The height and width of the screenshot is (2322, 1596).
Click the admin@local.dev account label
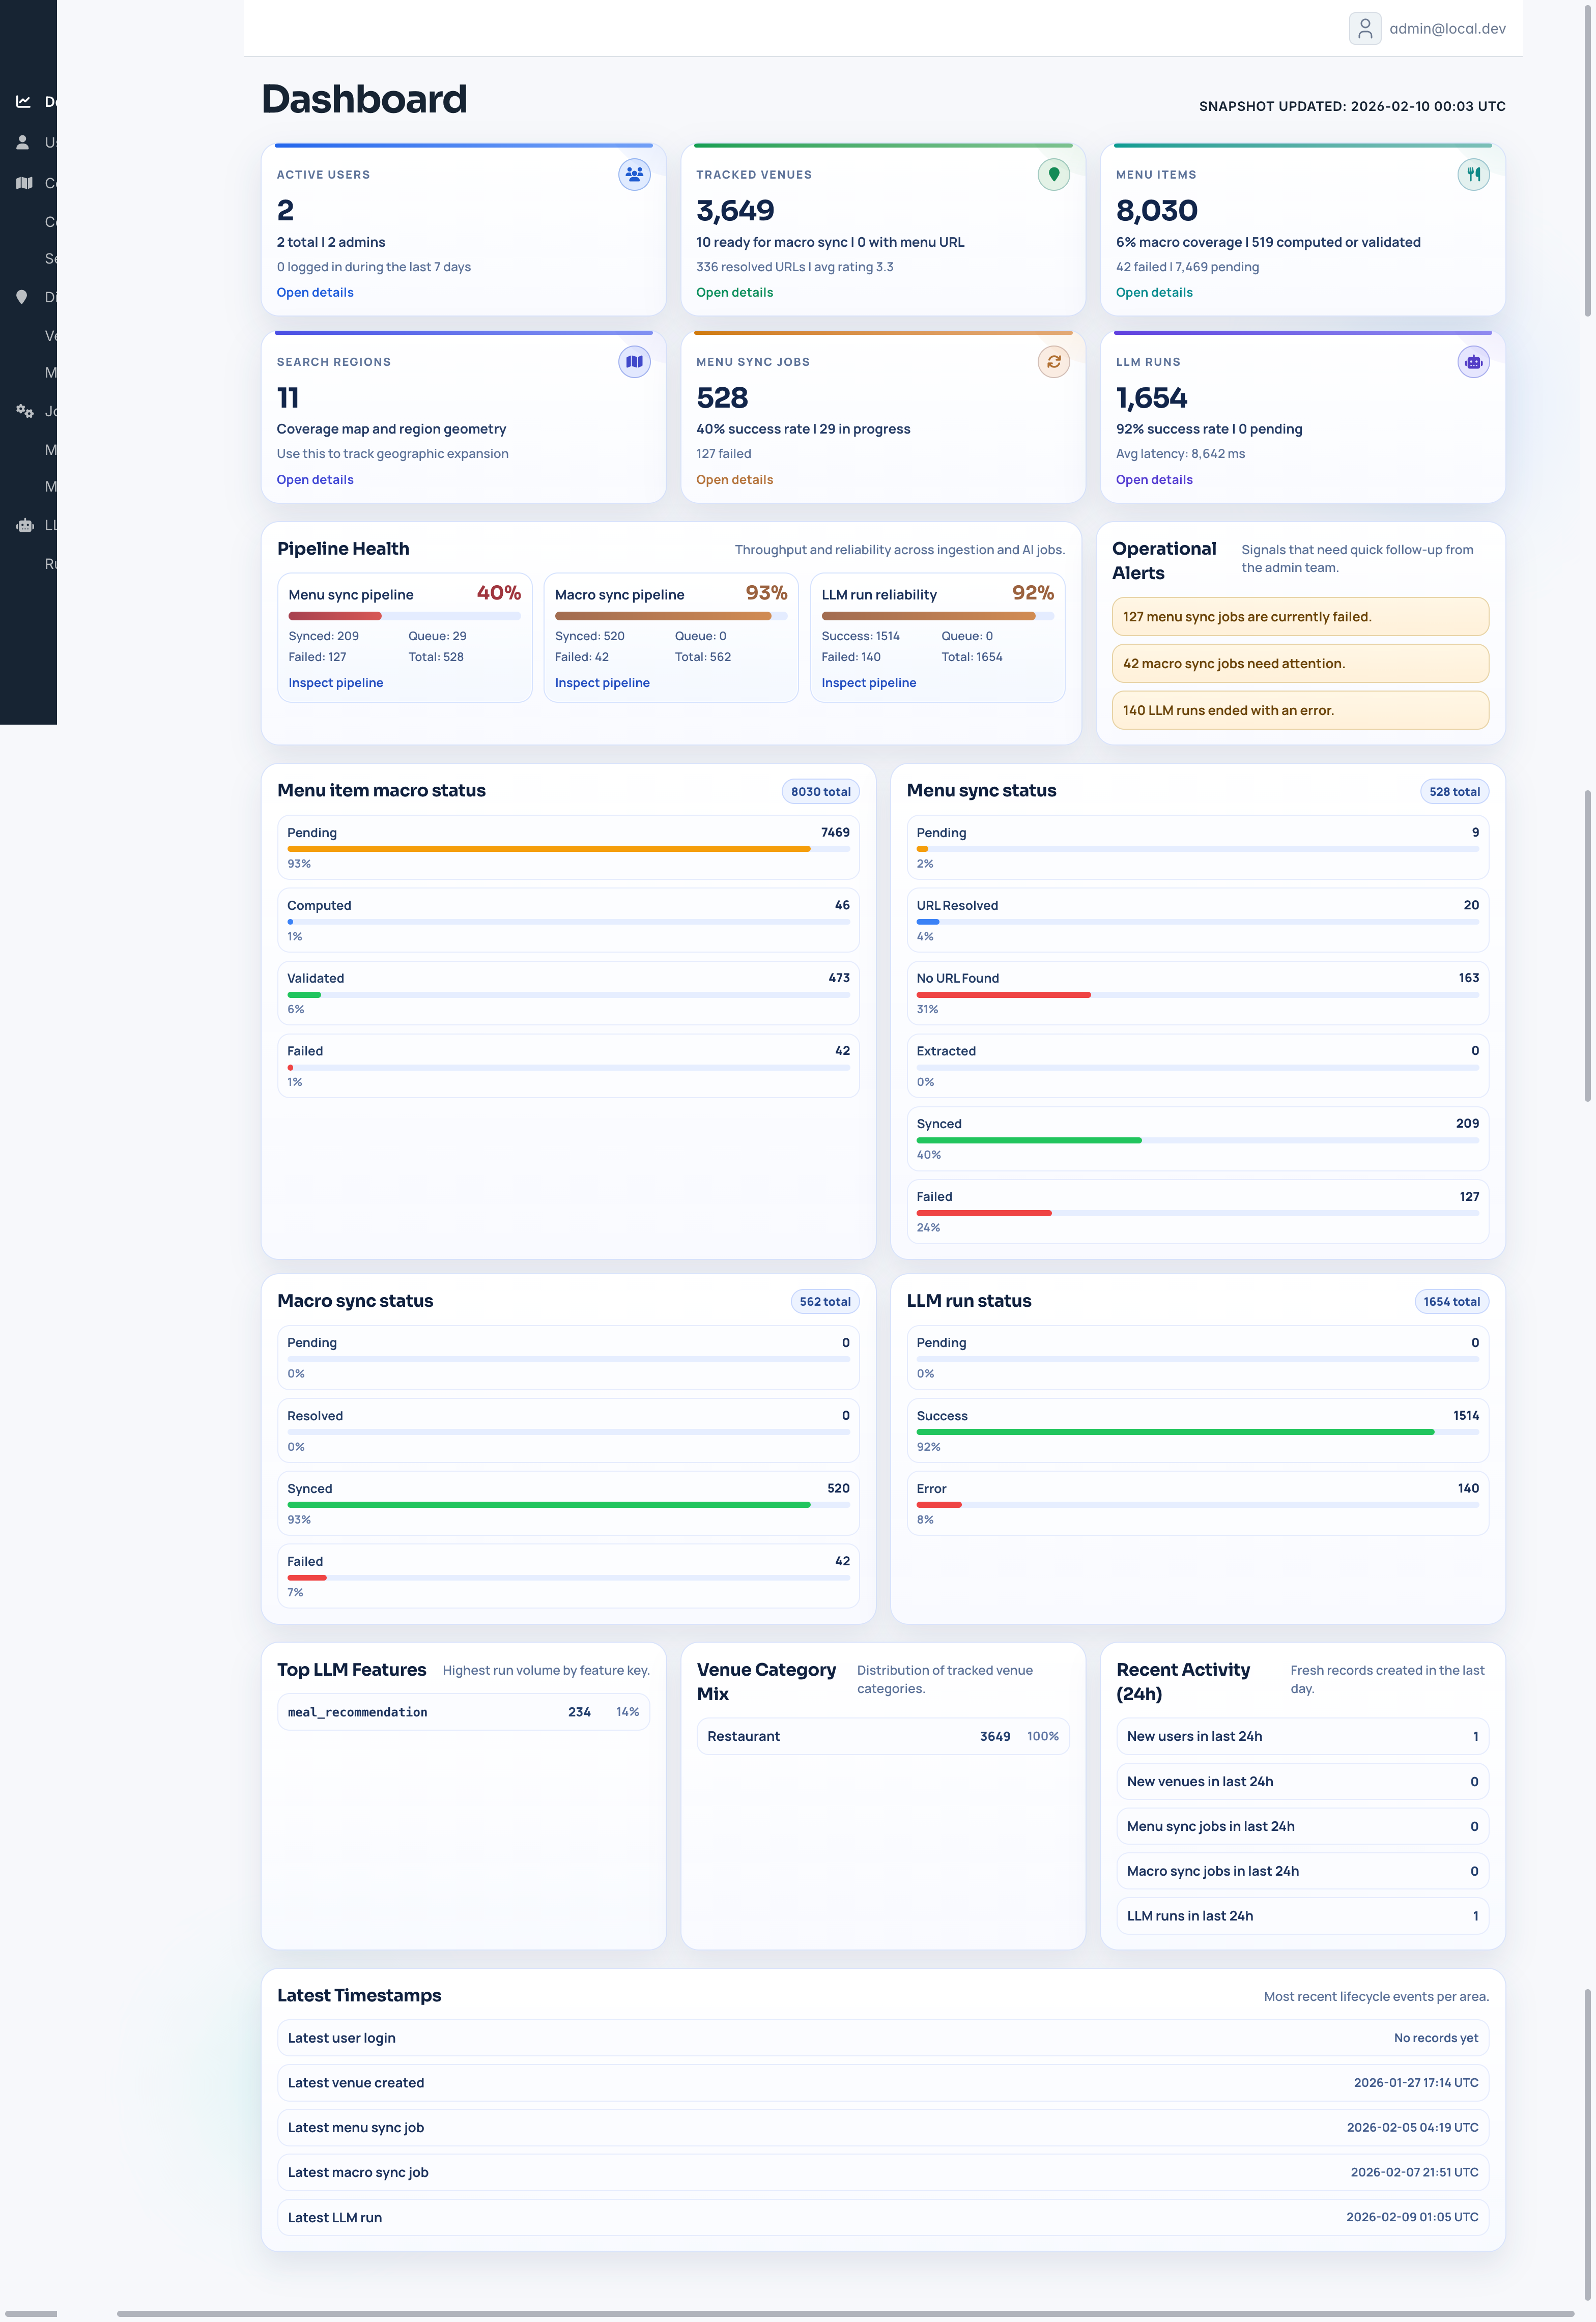pos(1446,29)
